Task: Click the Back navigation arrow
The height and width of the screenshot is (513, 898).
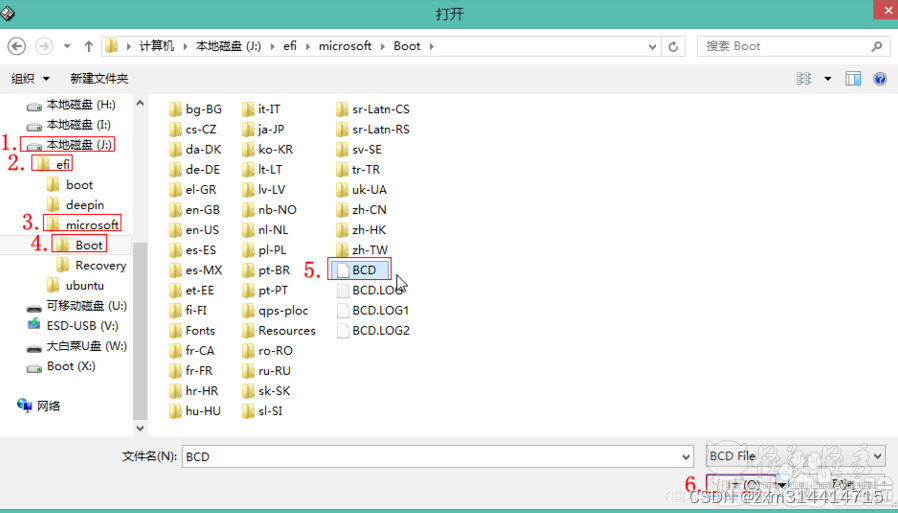Action: (16, 46)
